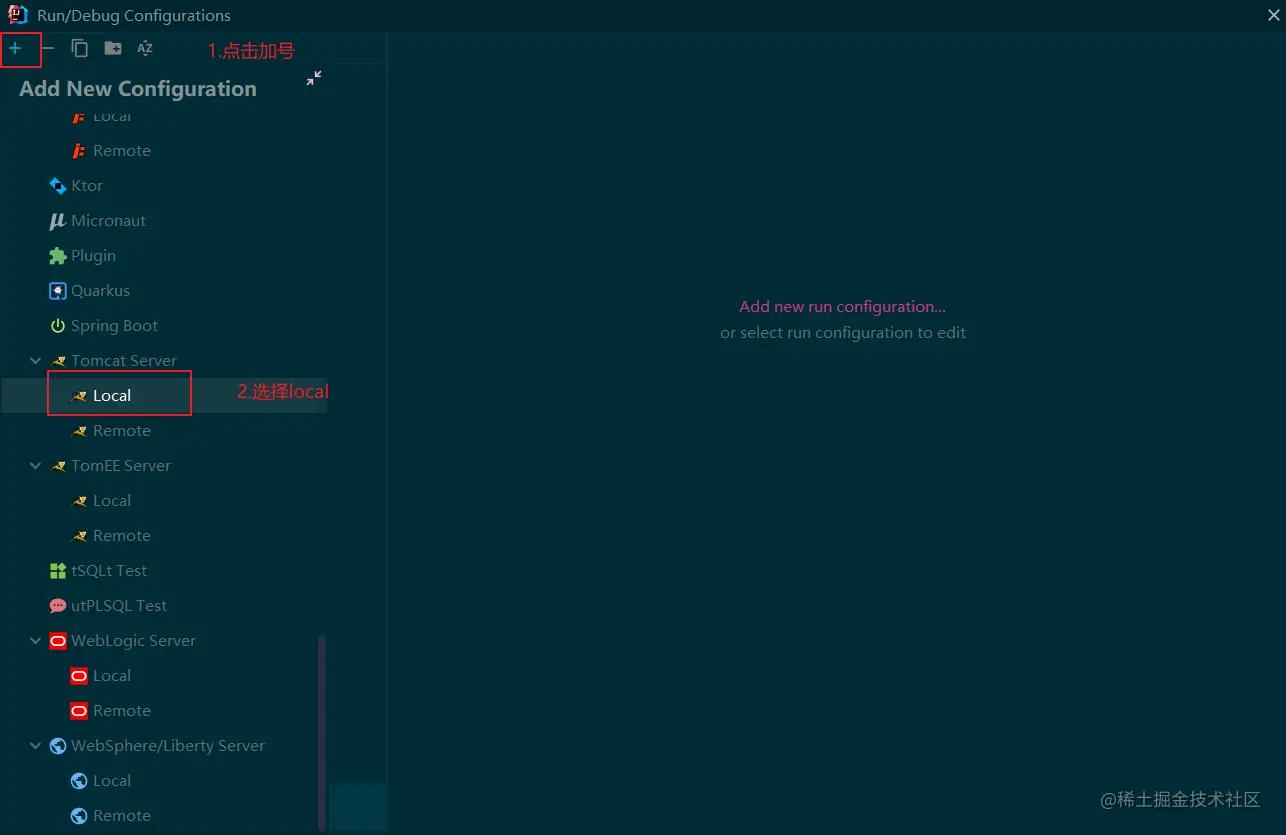Click the green Plugin puzzle icon
The width and height of the screenshot is (1286, 835).
tap(58, 256)
